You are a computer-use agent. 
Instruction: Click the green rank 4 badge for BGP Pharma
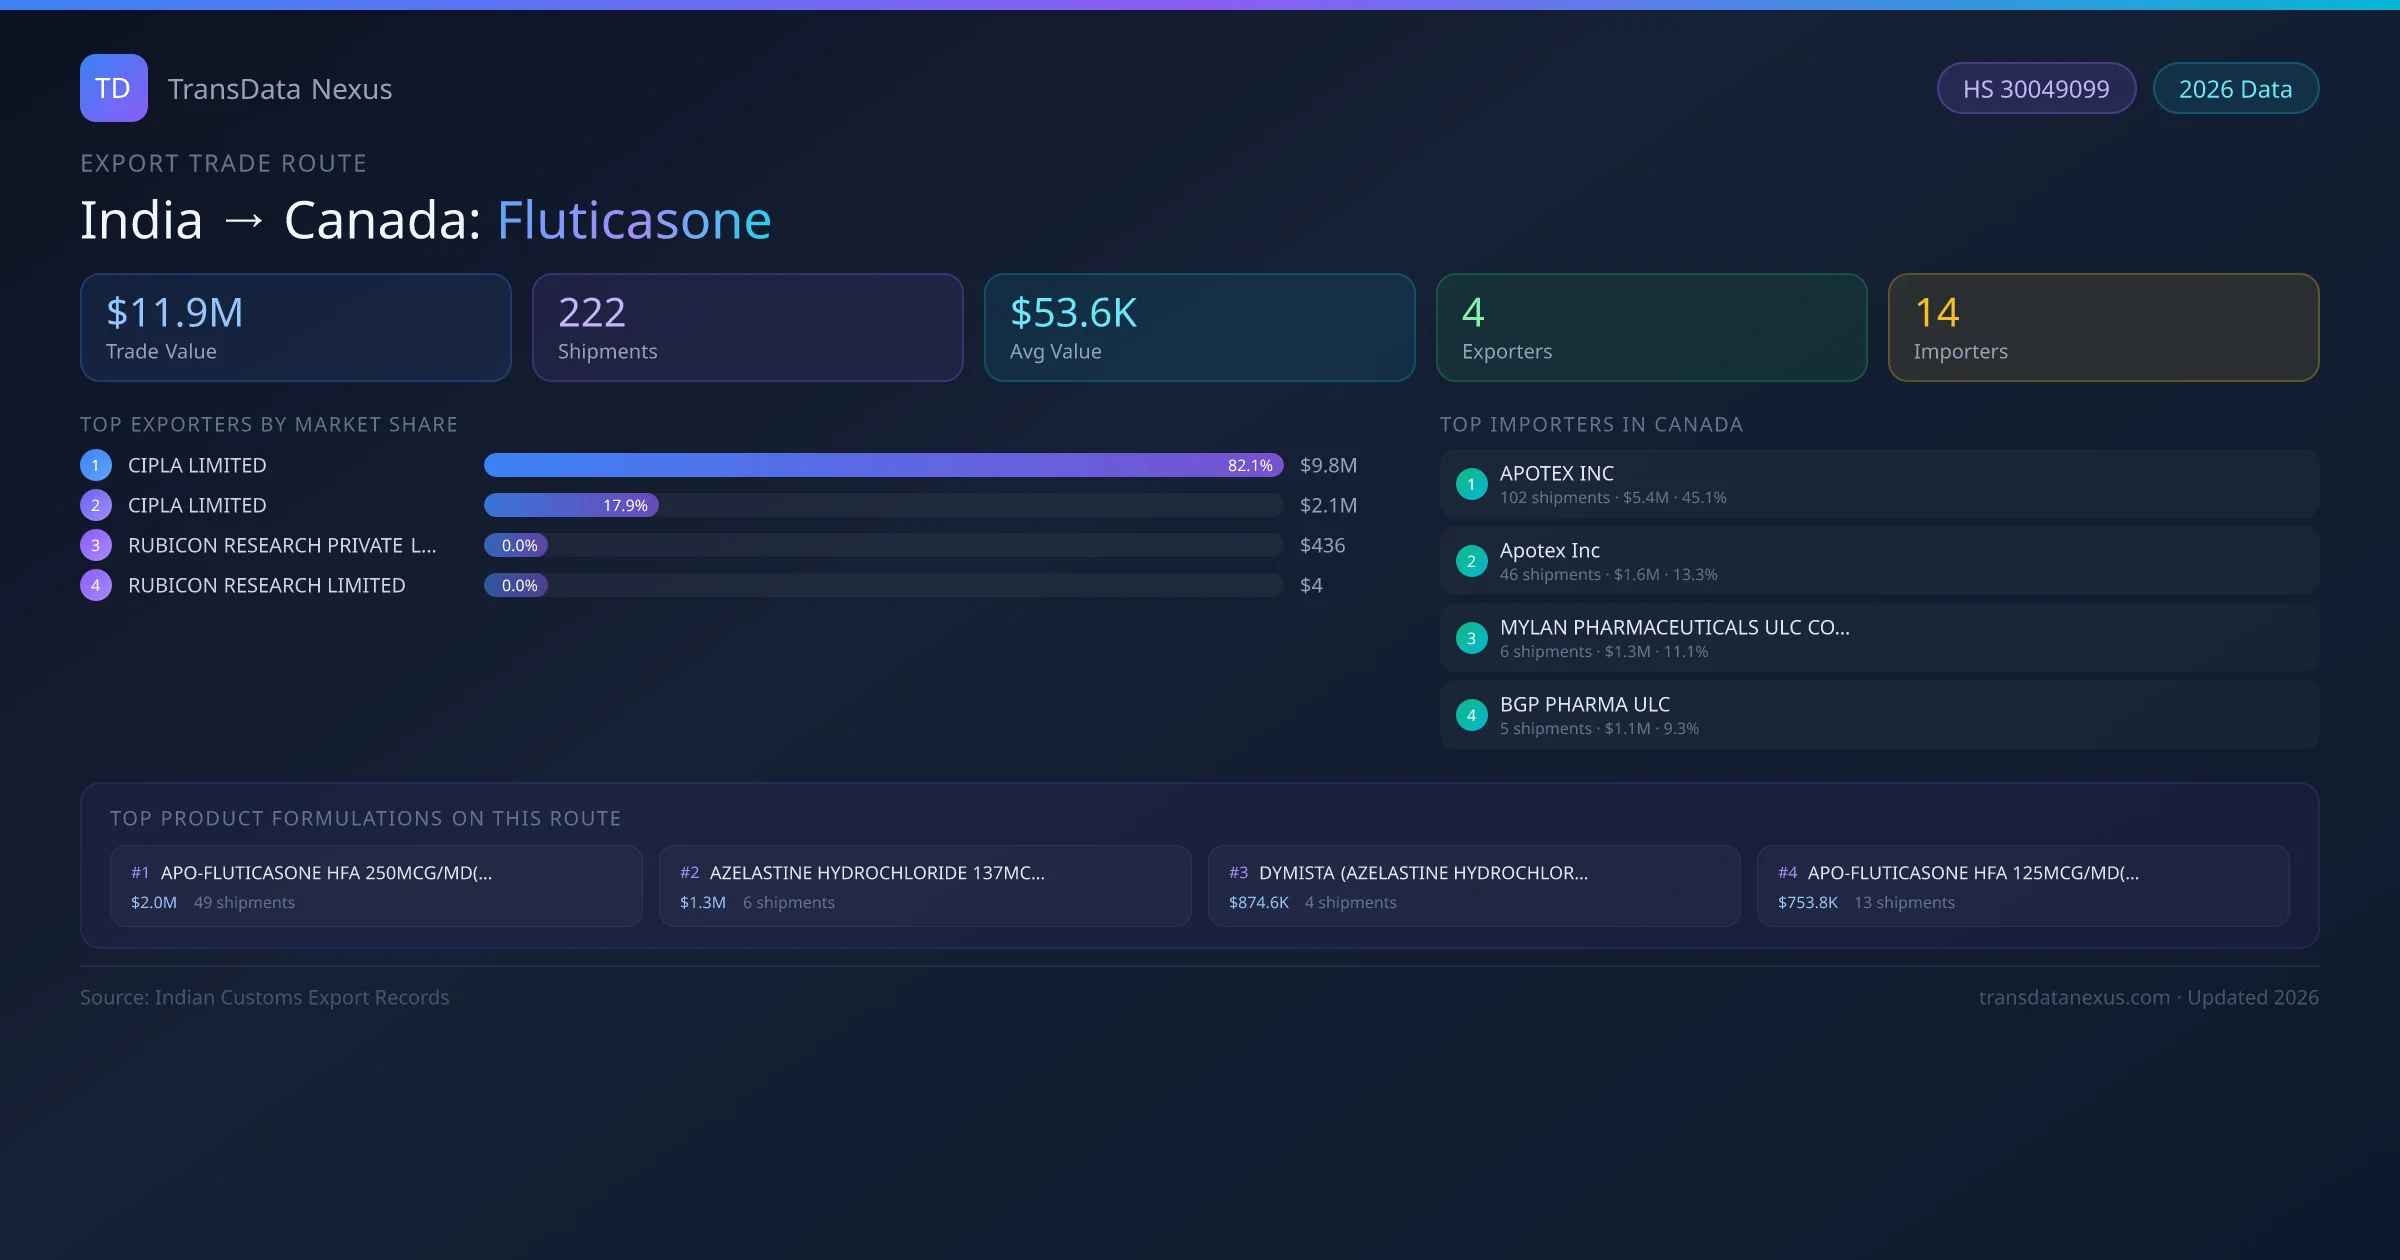tap(1471, 715)
